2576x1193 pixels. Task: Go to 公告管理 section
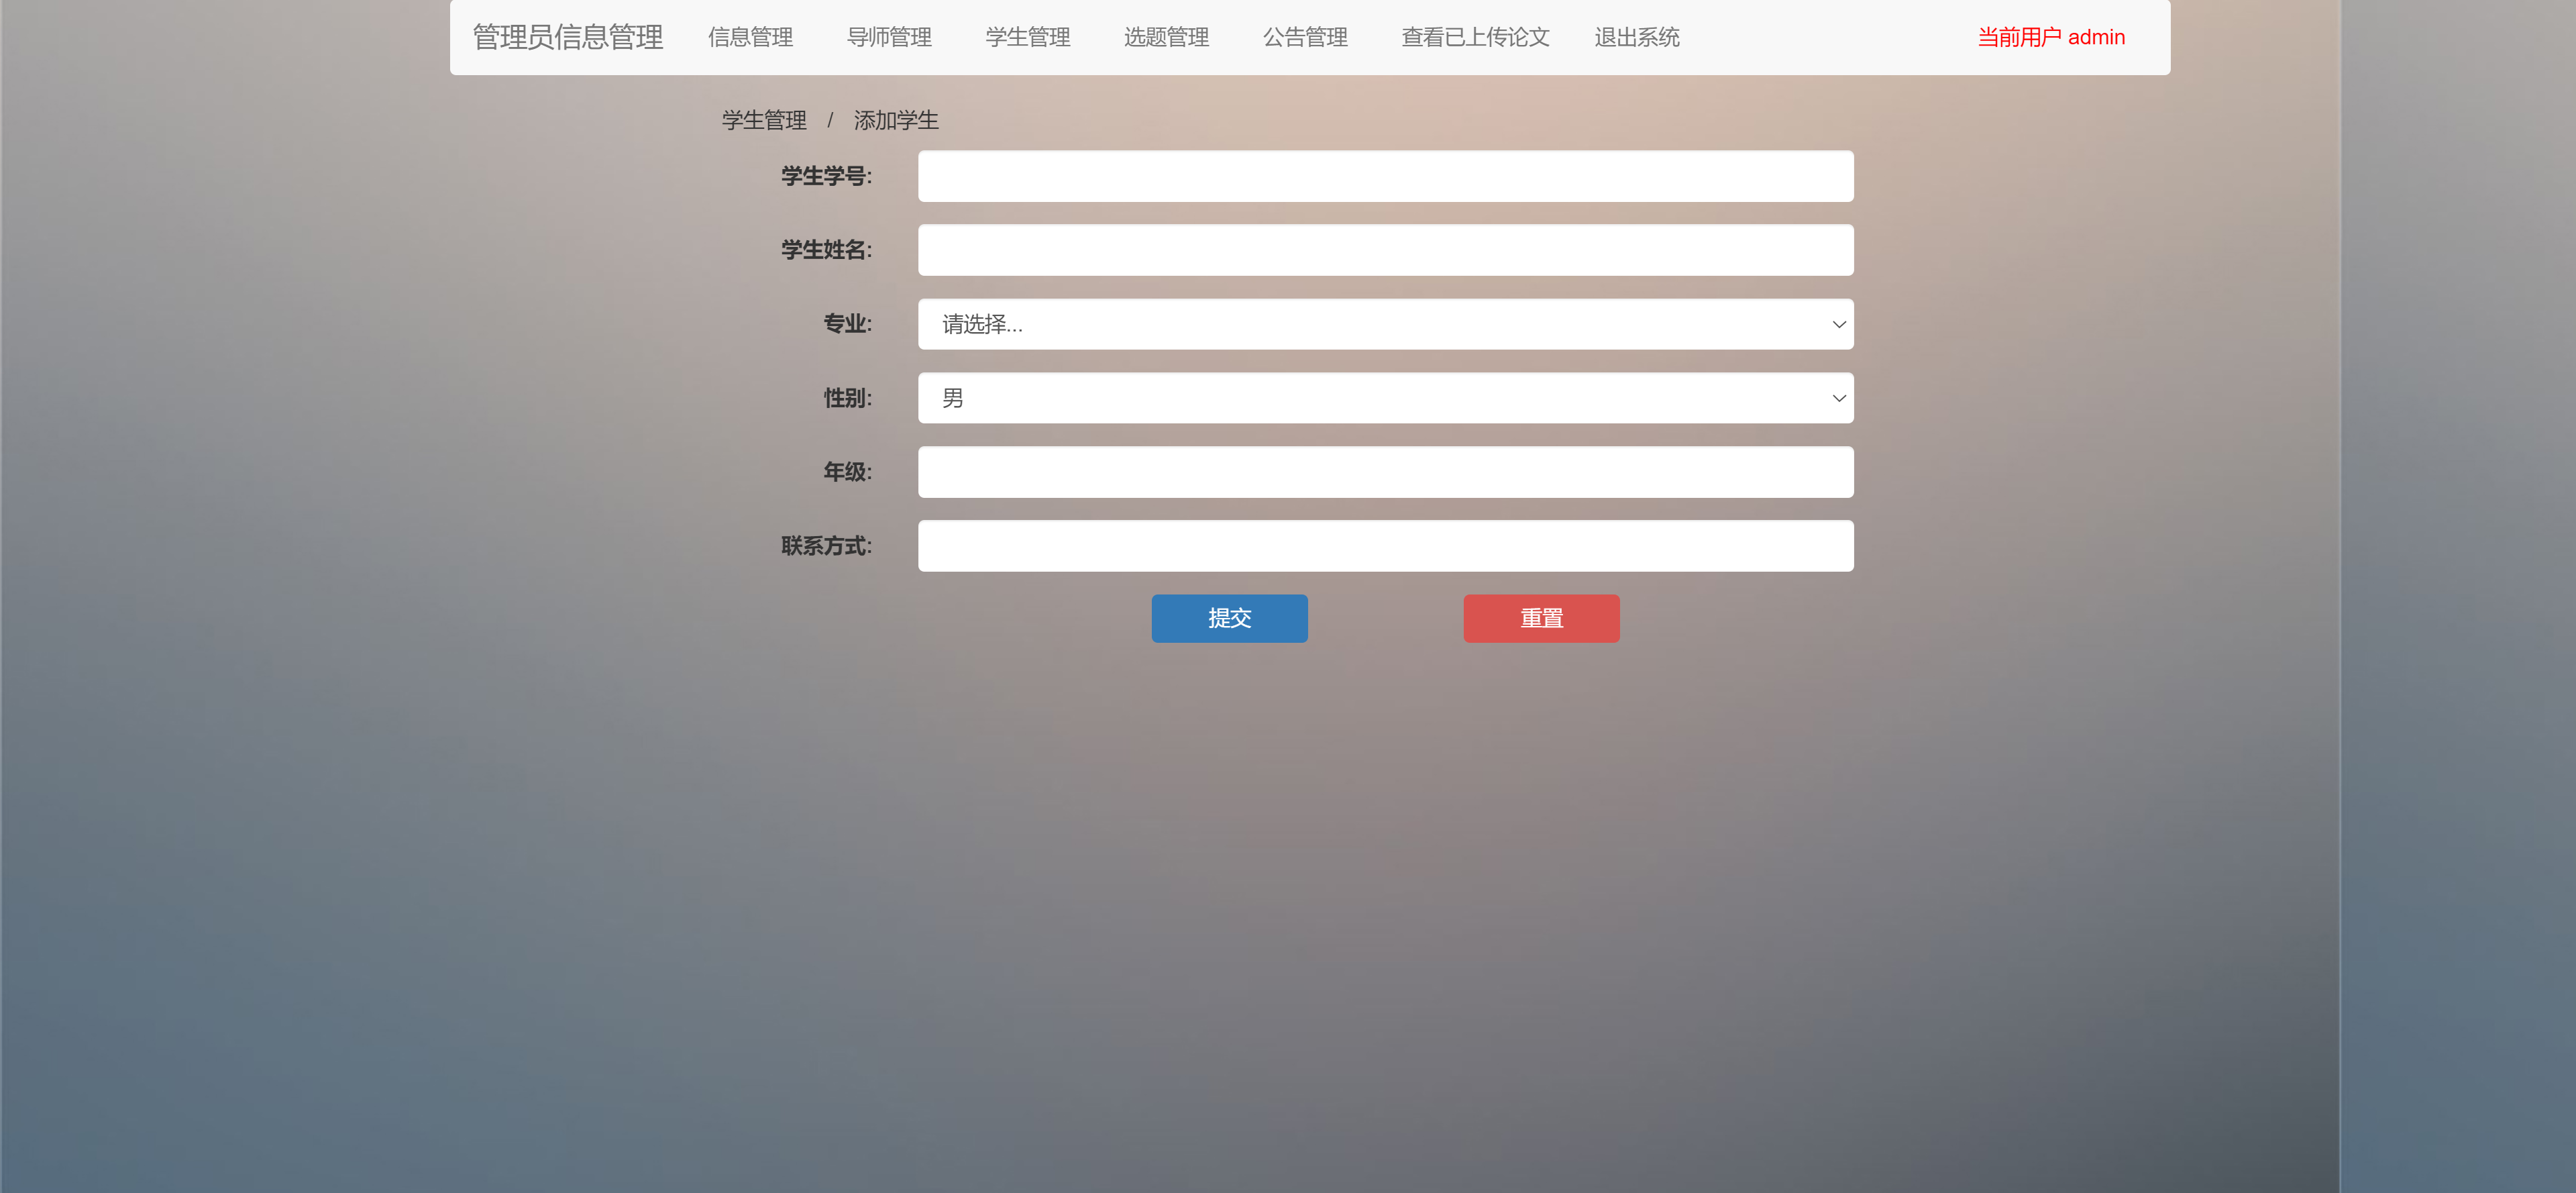coord(1305,37)
